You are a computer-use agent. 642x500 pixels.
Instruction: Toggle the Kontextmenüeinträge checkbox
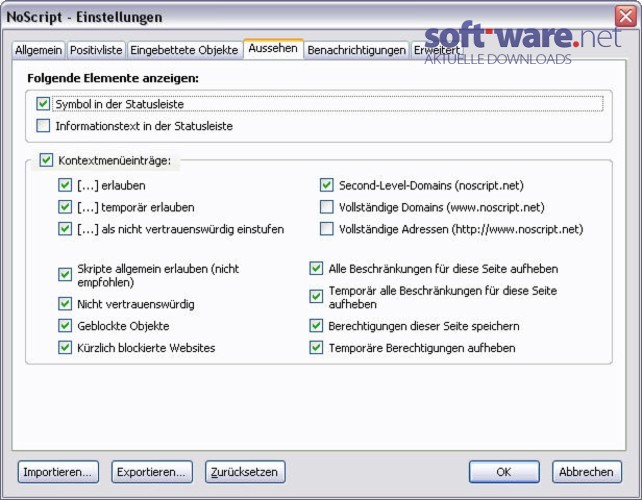pyautogui.click(x=46, y=160)
